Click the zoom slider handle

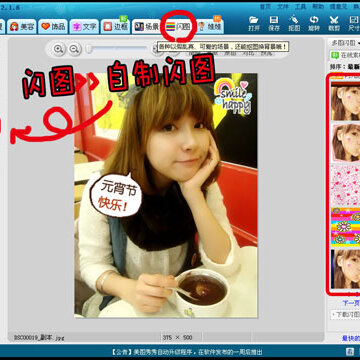[89, 49]
